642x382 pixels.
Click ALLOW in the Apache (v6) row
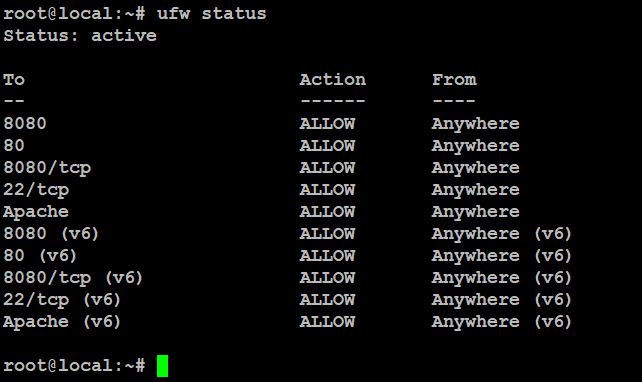327,322
